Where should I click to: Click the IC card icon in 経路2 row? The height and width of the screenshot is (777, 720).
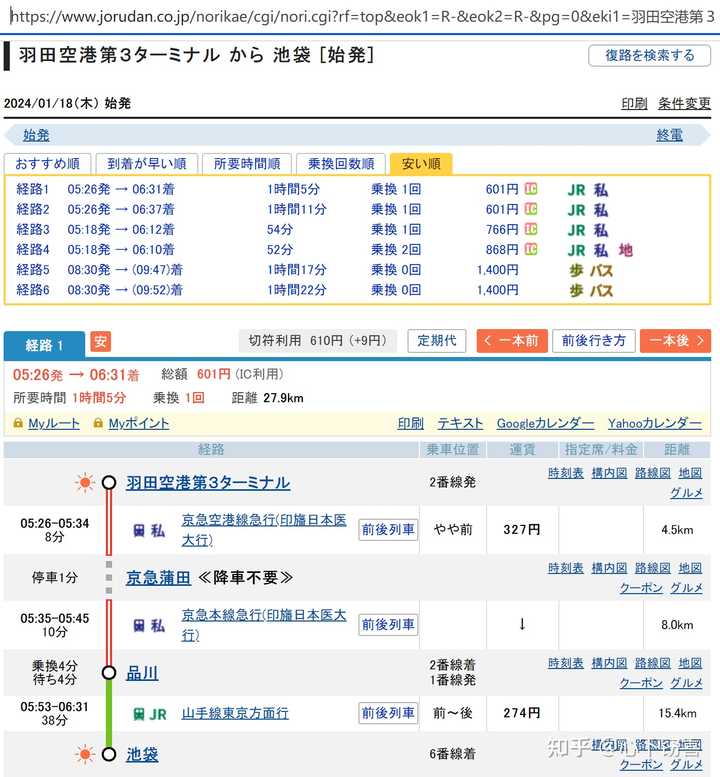coord(531,209)
